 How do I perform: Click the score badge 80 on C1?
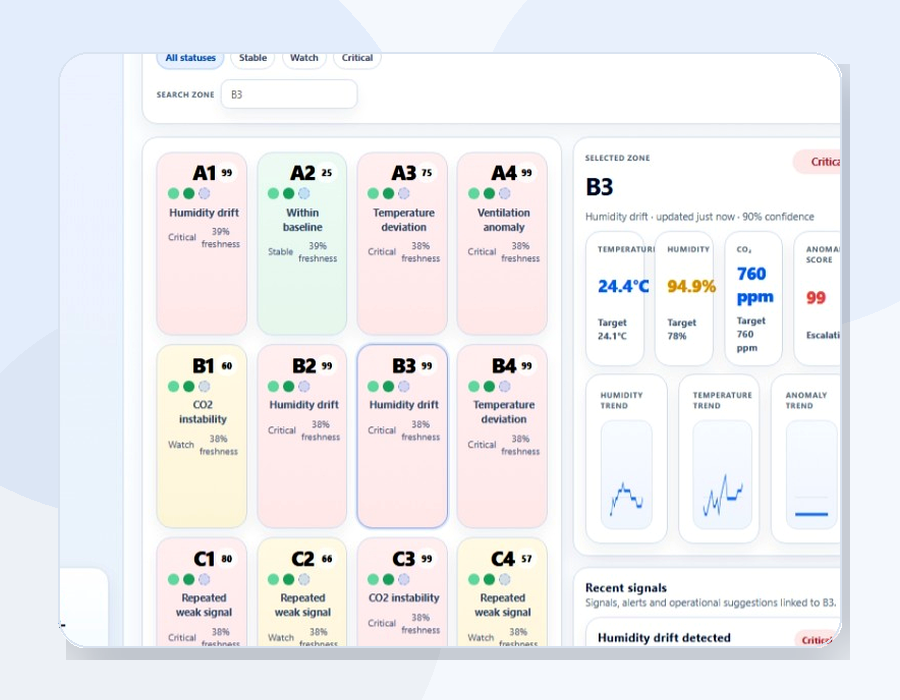227,559
